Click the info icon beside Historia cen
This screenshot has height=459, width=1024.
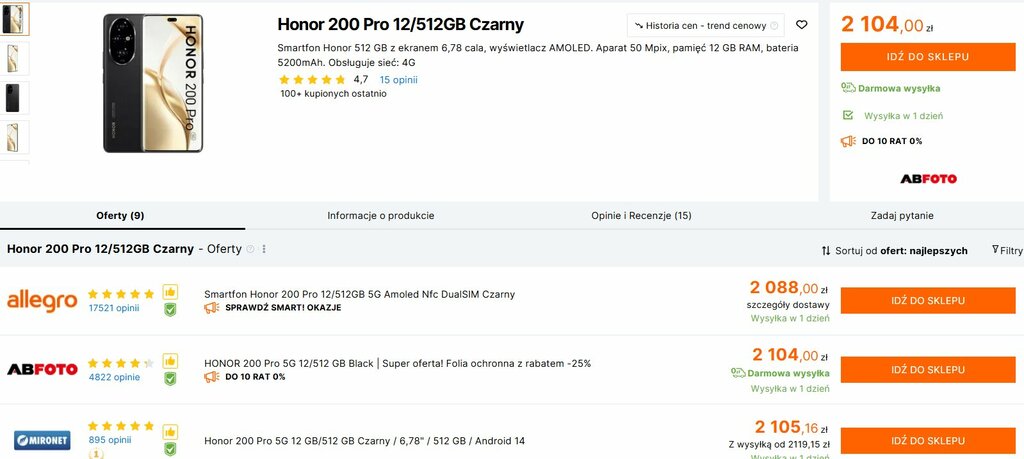[x=774, y=26]
